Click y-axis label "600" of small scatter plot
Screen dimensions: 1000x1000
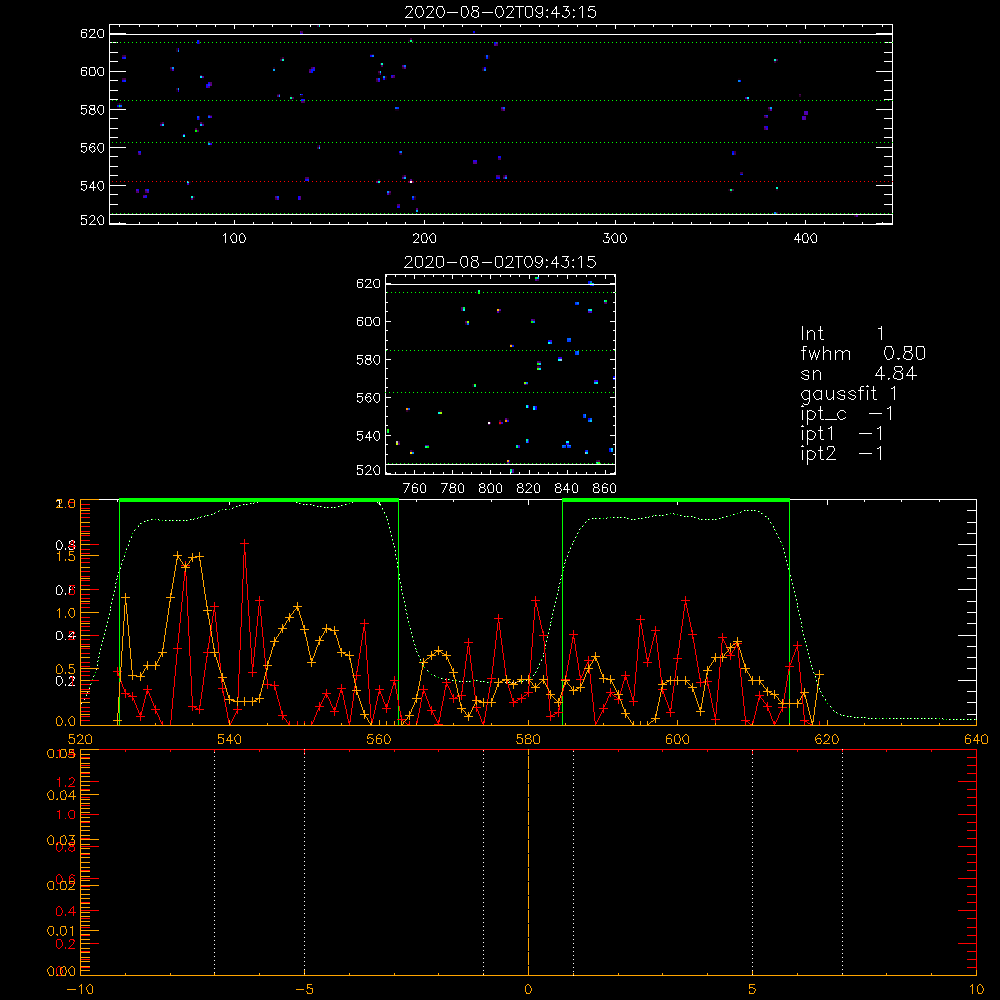coord(368,321)
